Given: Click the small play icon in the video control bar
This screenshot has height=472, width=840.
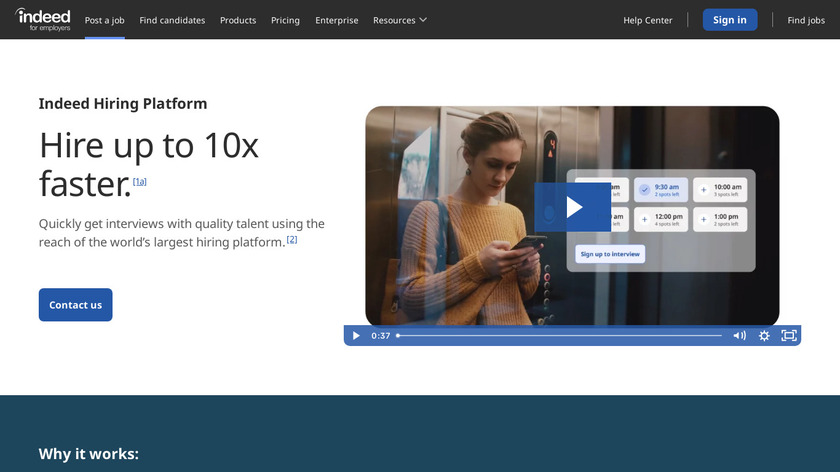Looking at the screenshot, I should pyautogui.click(x=356, y=335).
